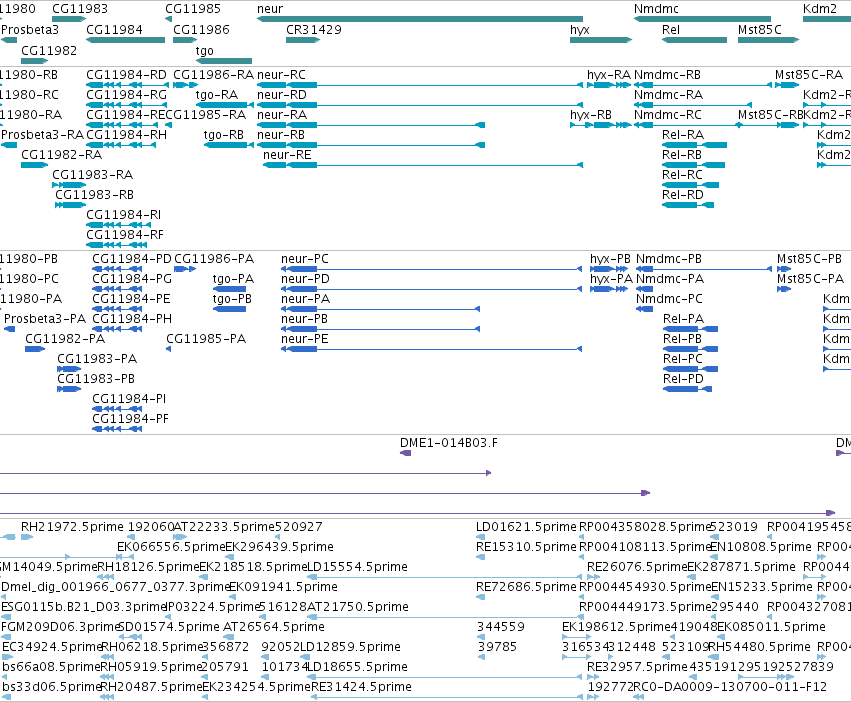This screenshot has height=702, width=851.
Task: Open protein CG11984-PD
Action: coord(132,258)
